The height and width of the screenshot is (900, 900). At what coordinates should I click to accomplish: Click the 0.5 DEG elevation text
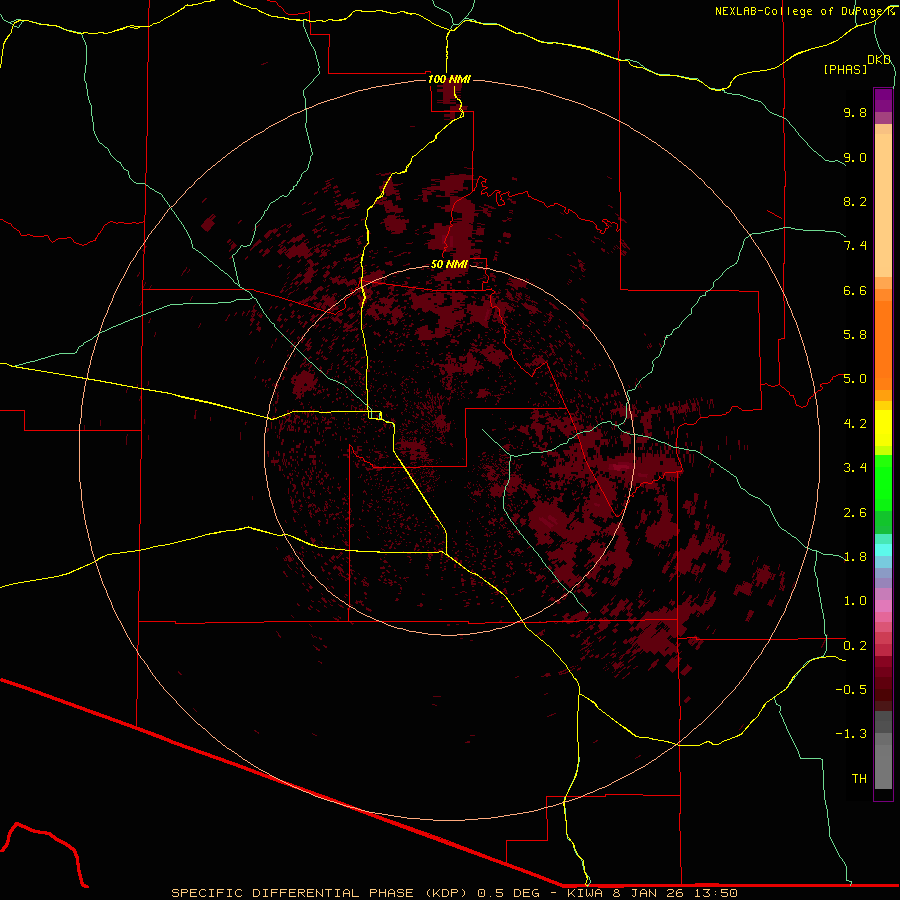click(509, 893)
